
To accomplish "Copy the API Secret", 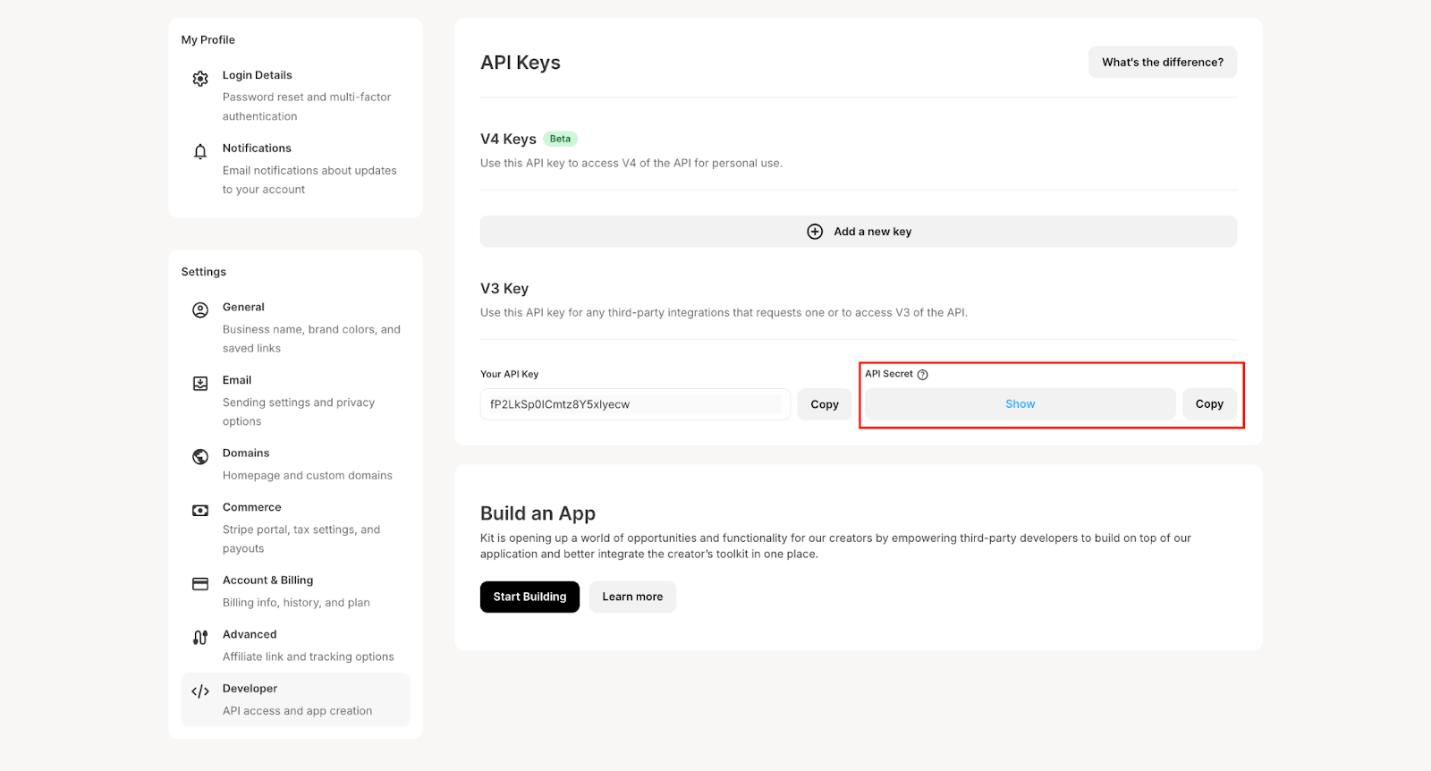I will [1209, 404].
